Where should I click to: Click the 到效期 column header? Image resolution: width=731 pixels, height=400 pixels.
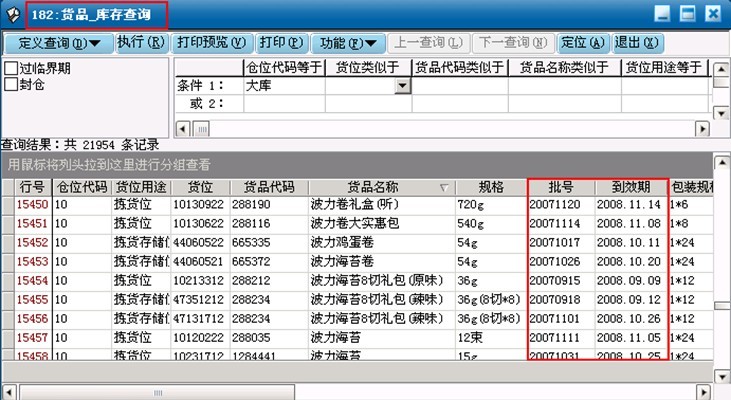point(631,187)
